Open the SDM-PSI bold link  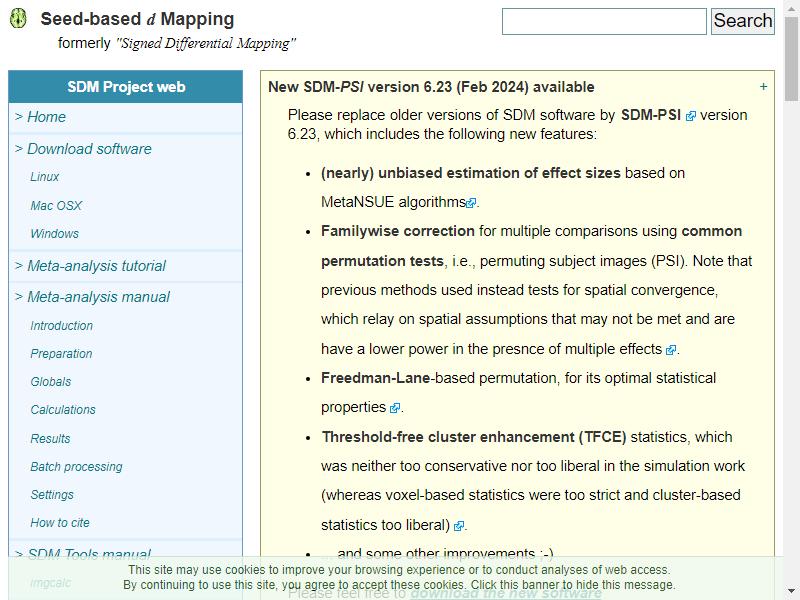651,115
